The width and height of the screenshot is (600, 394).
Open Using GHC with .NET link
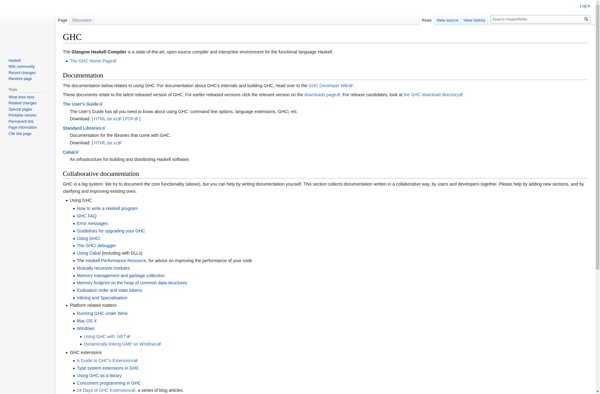click(107, 337)
